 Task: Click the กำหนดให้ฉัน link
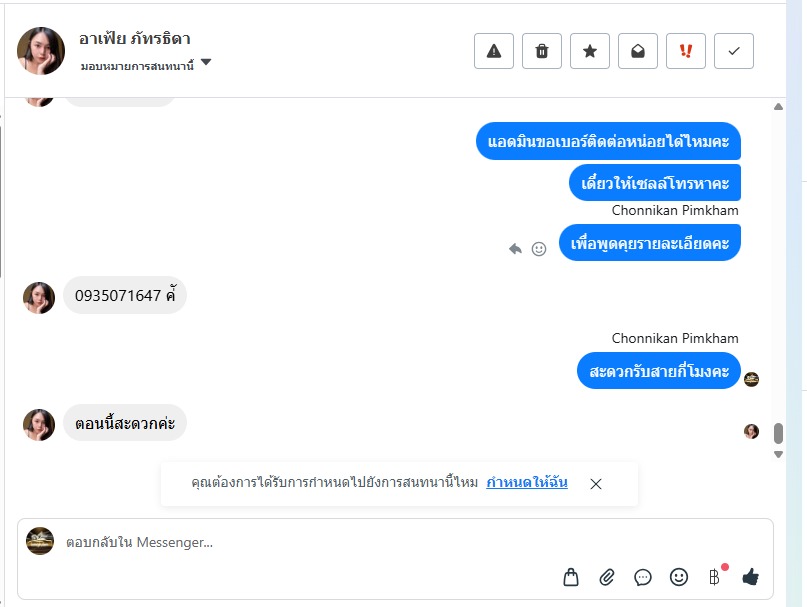coord(527,482)
